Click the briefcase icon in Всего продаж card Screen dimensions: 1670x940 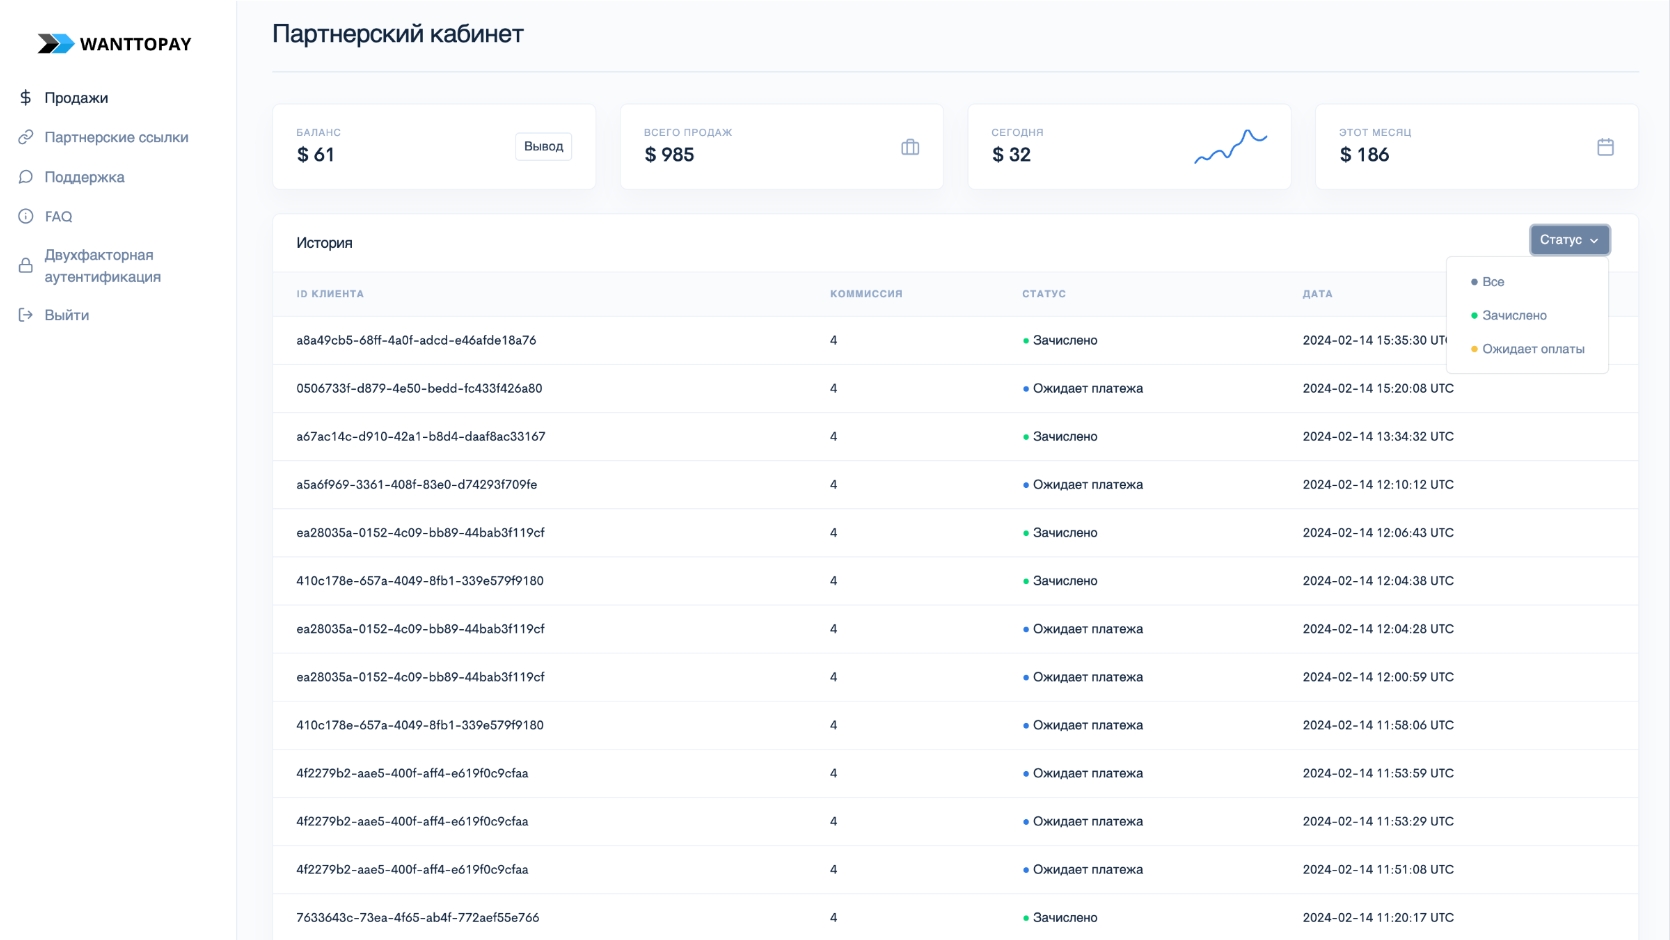[x=910, y=147]
